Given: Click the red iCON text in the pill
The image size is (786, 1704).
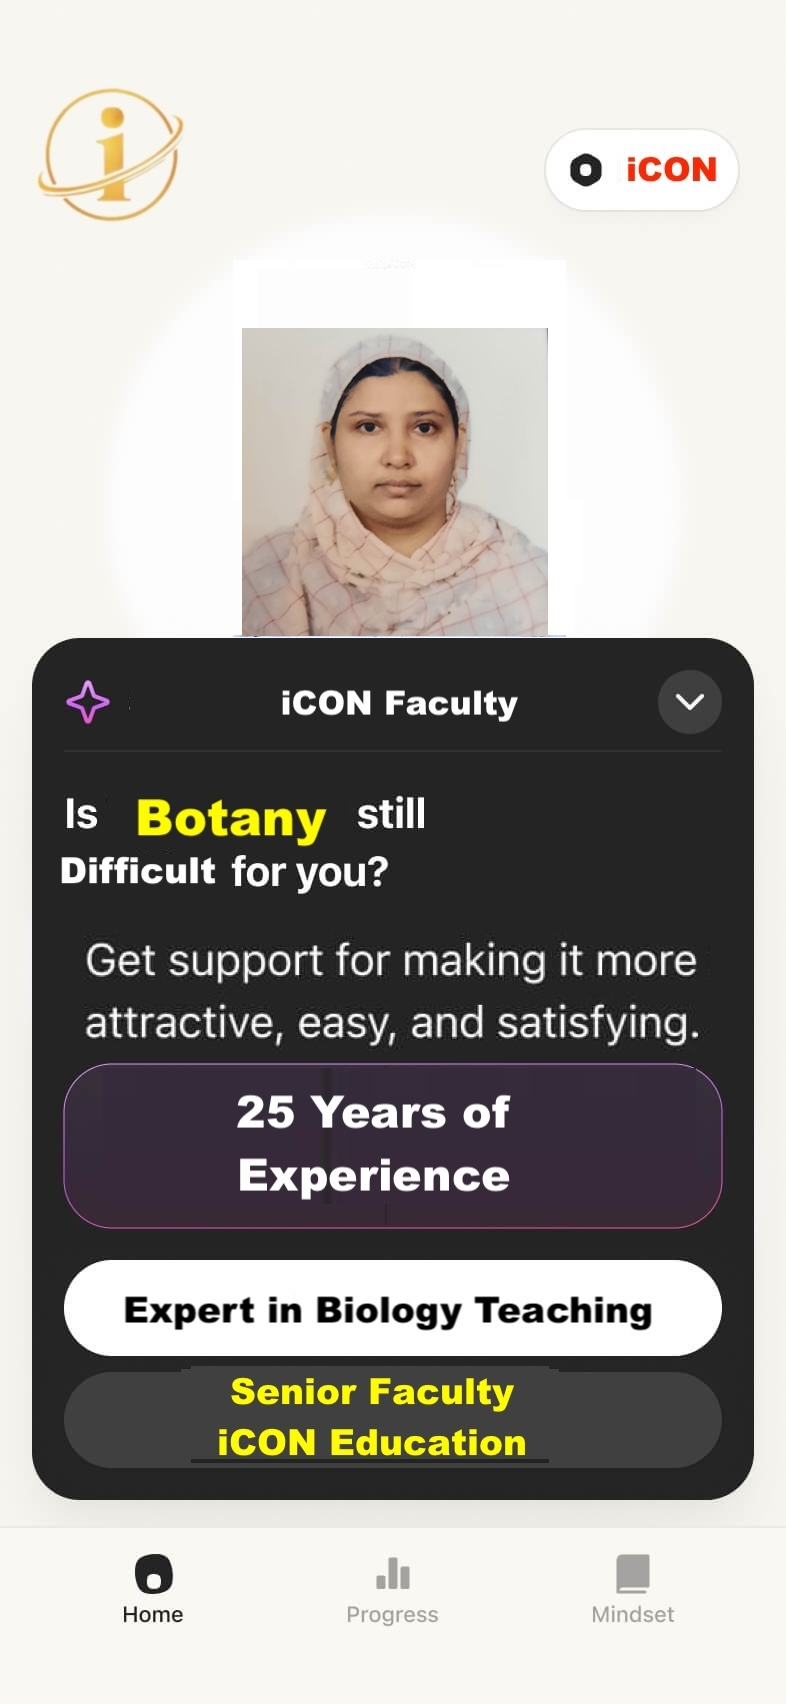Looking at the screenshot, I should 671,170.
